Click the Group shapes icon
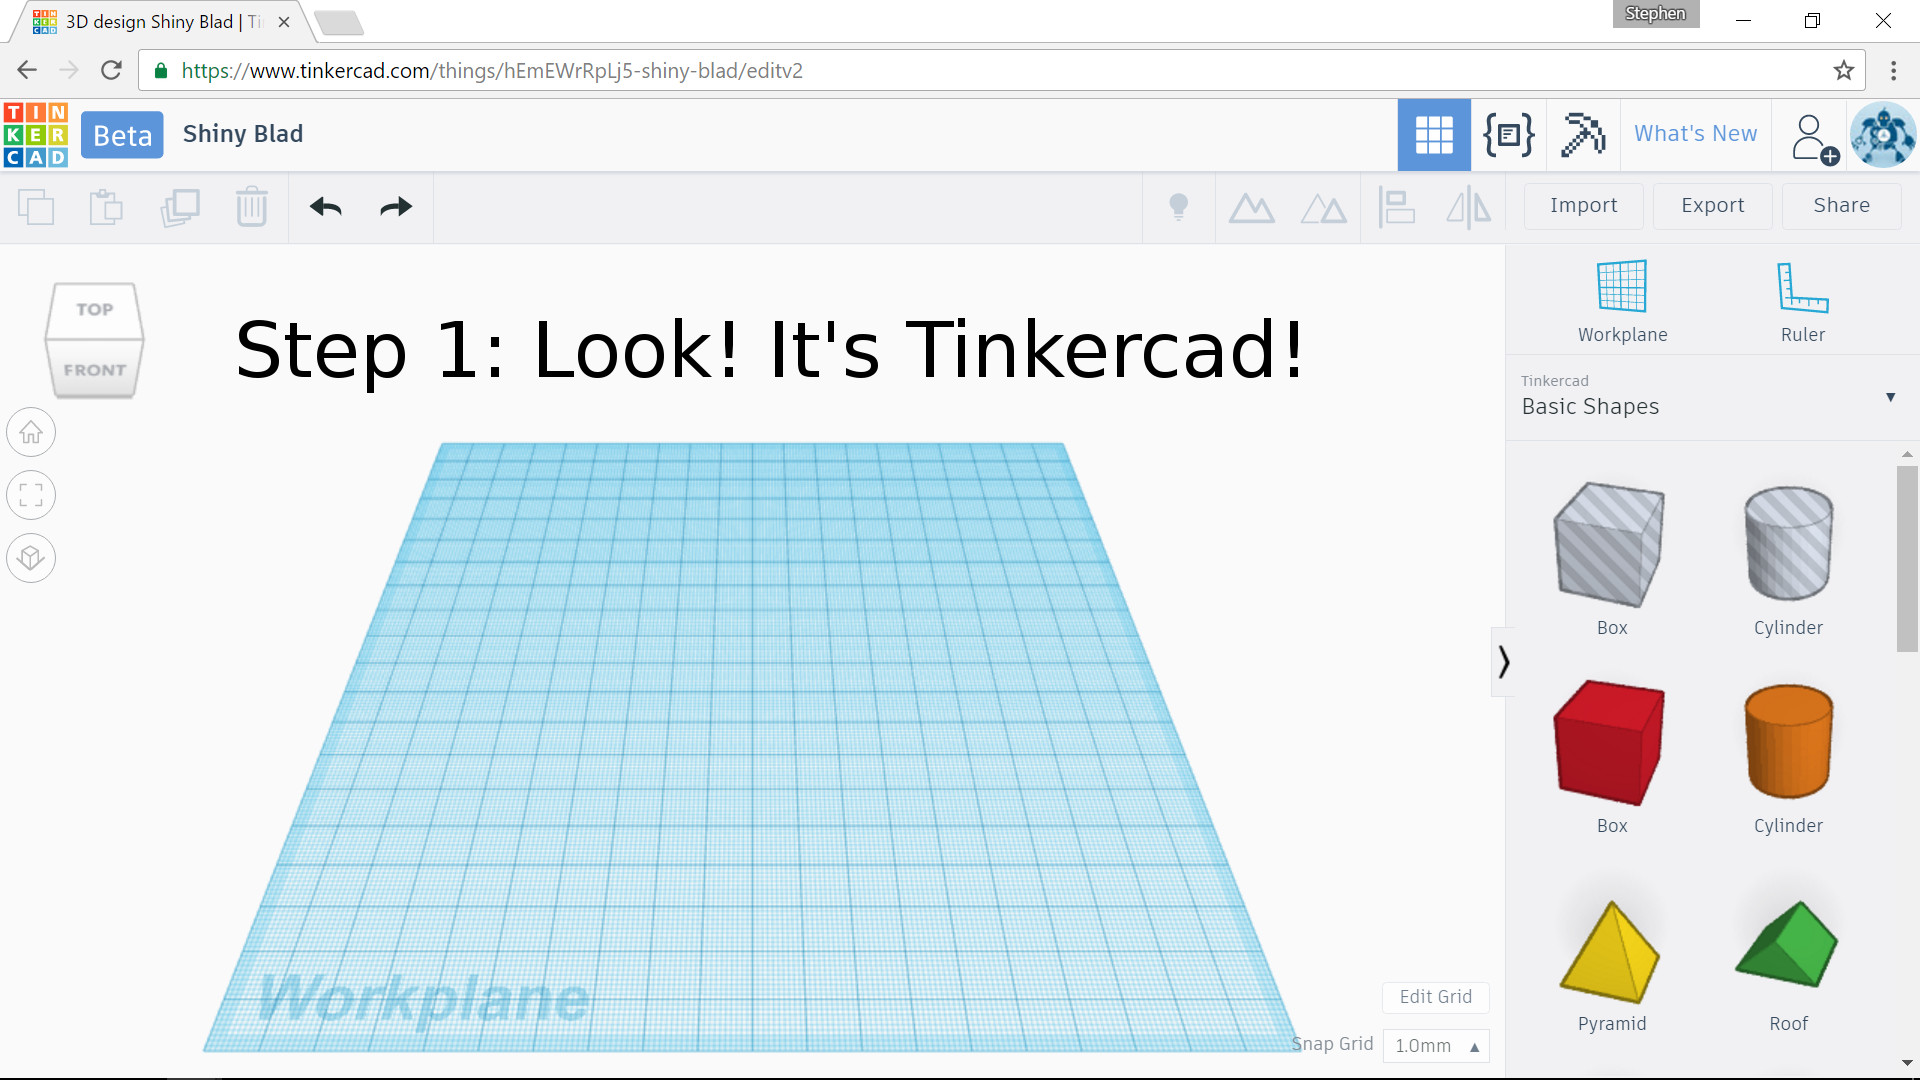The height and width of the screenshot is (1080, 1920). (1251, 208)
